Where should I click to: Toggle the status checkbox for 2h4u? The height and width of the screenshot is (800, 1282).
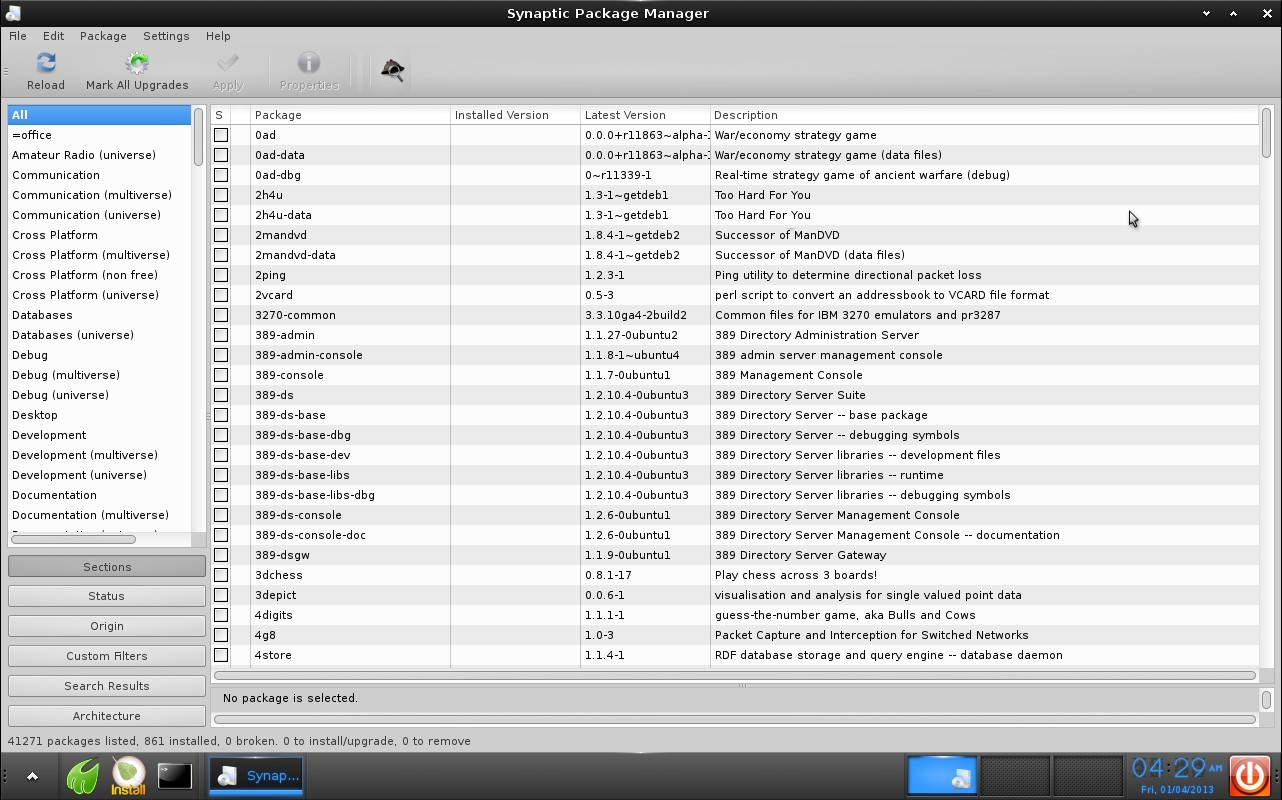(221, 195)
